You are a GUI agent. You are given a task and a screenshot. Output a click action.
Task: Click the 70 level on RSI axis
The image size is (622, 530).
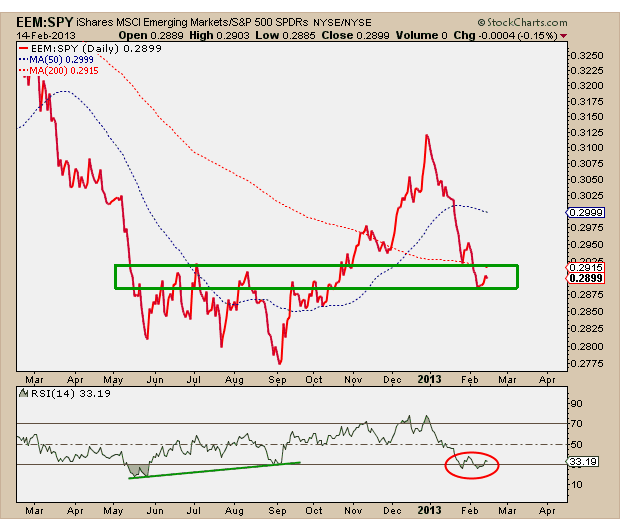(576, 423)
